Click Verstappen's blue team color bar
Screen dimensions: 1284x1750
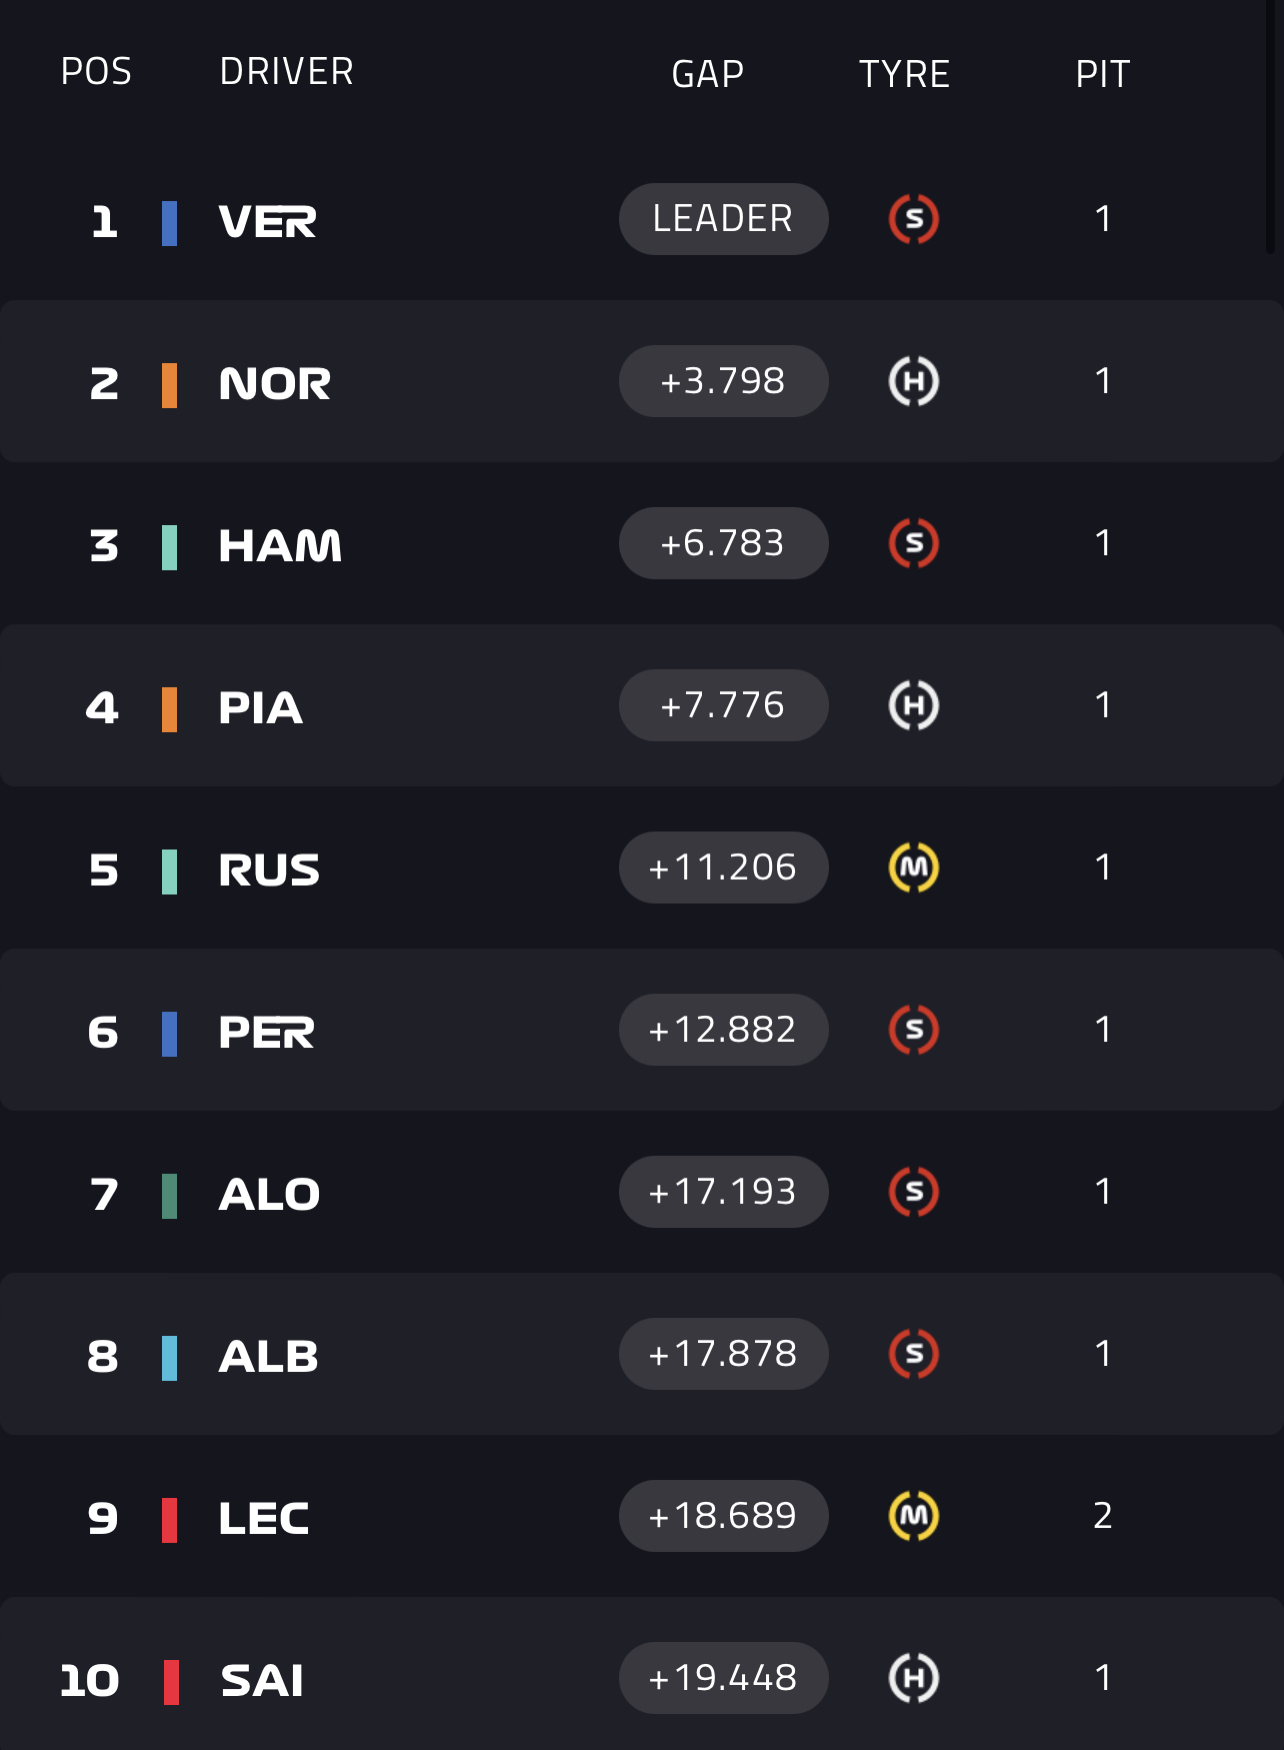click(x=170, y=223)
